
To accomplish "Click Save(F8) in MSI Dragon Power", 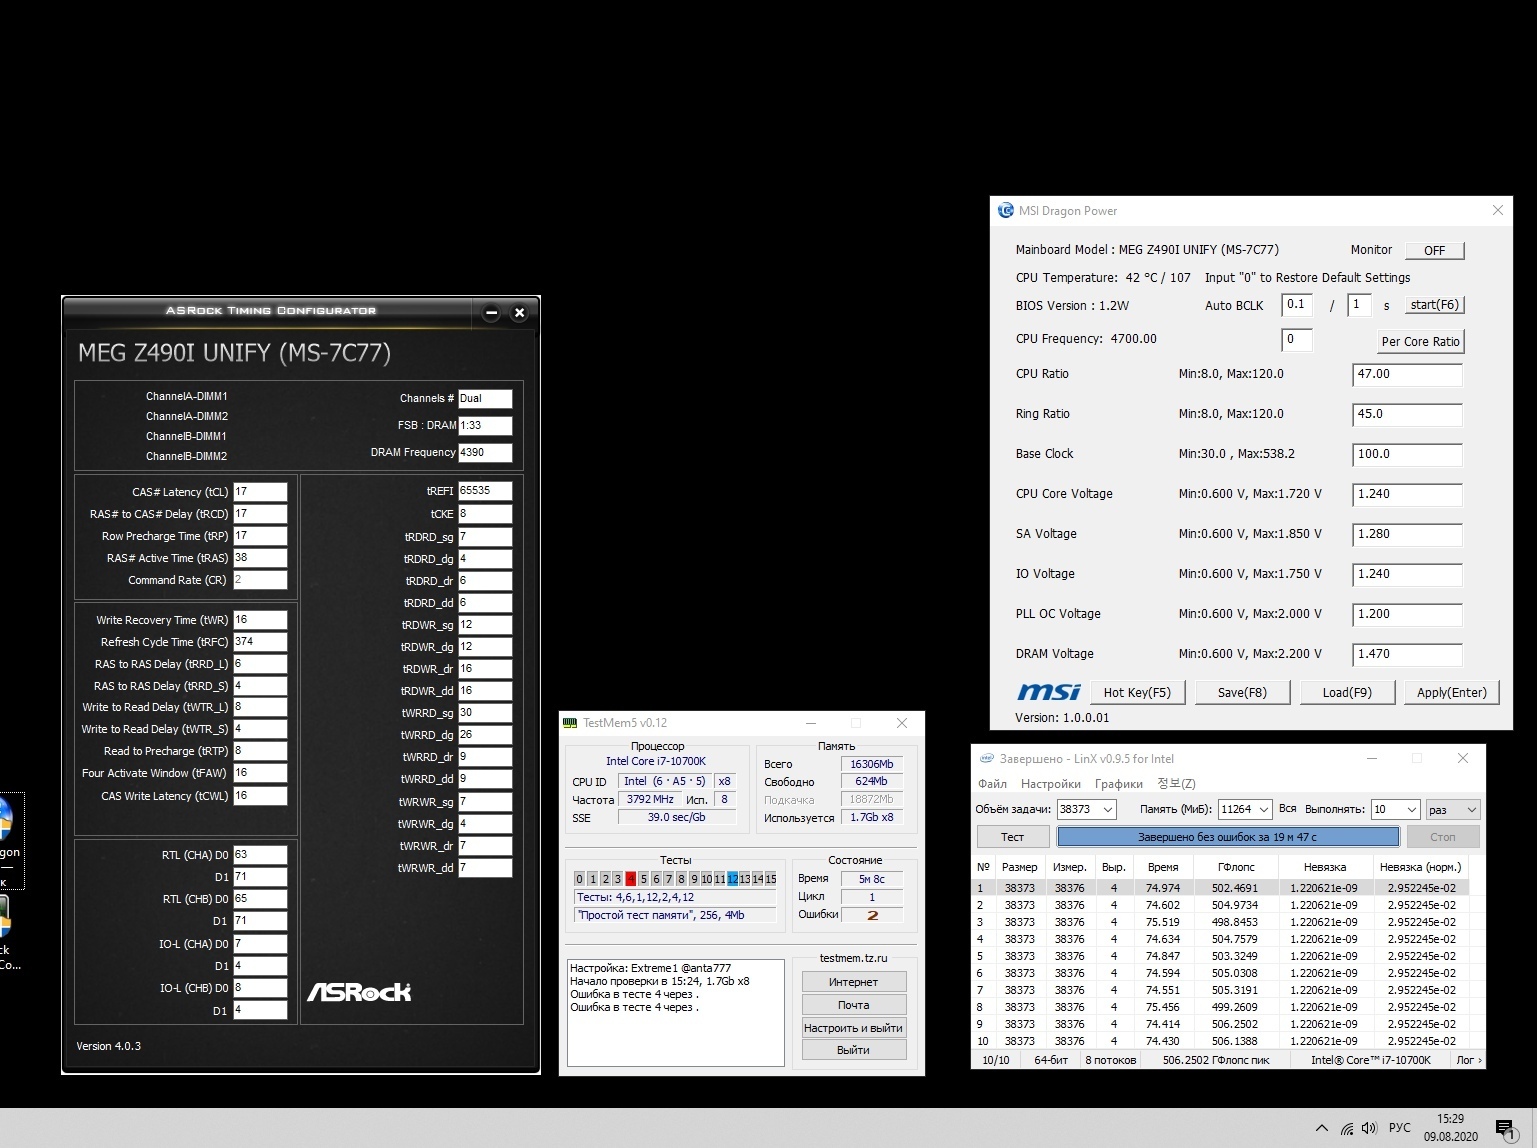I will tap(1242, 692).
